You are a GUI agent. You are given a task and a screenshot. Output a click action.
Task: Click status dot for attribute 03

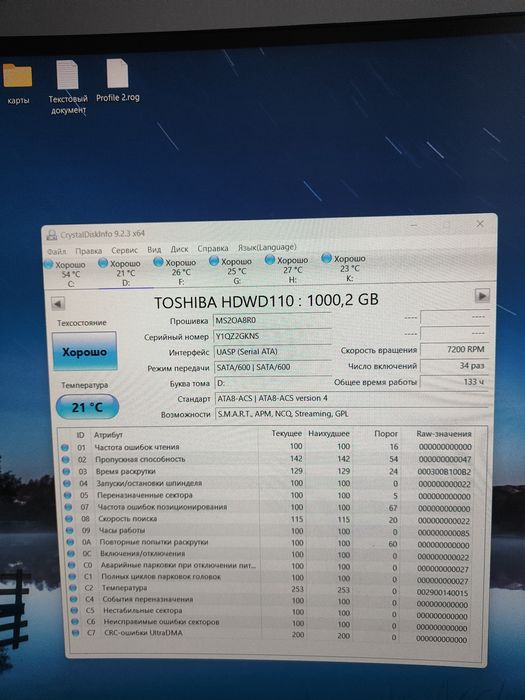(x=67, y=471)
